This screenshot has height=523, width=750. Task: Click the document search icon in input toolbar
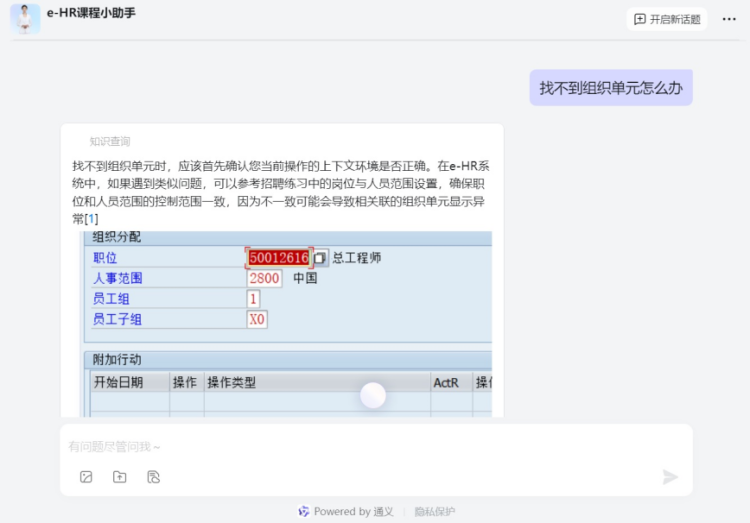pyautogui.click(x=153, y=477)
